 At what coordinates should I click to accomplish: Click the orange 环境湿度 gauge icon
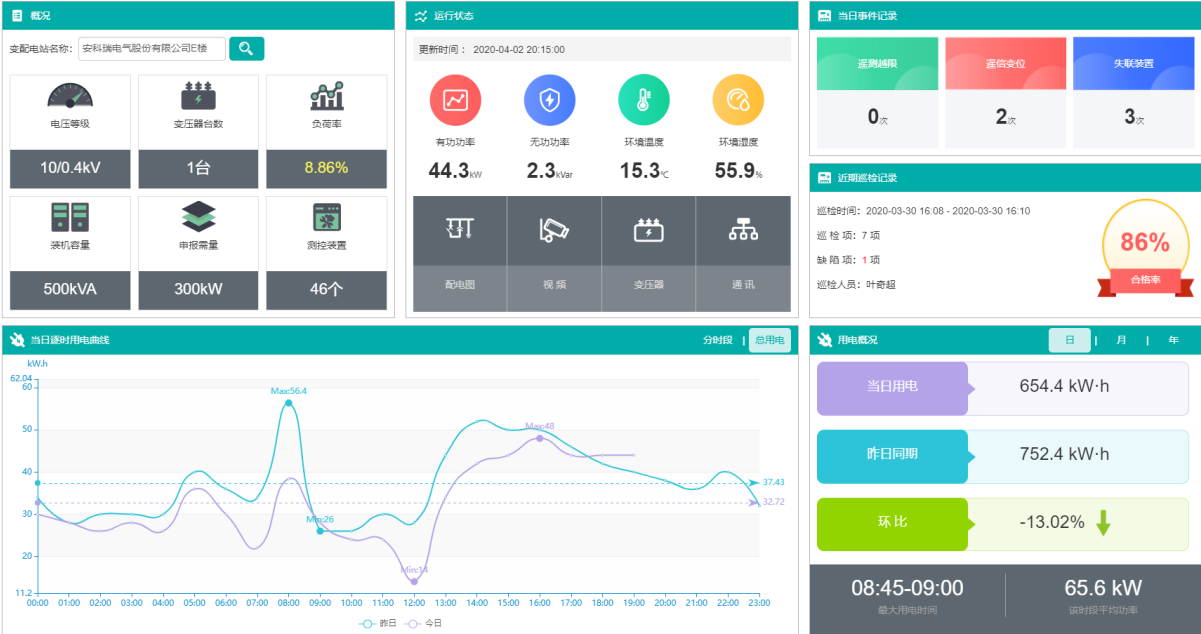[x=738, y=100]
